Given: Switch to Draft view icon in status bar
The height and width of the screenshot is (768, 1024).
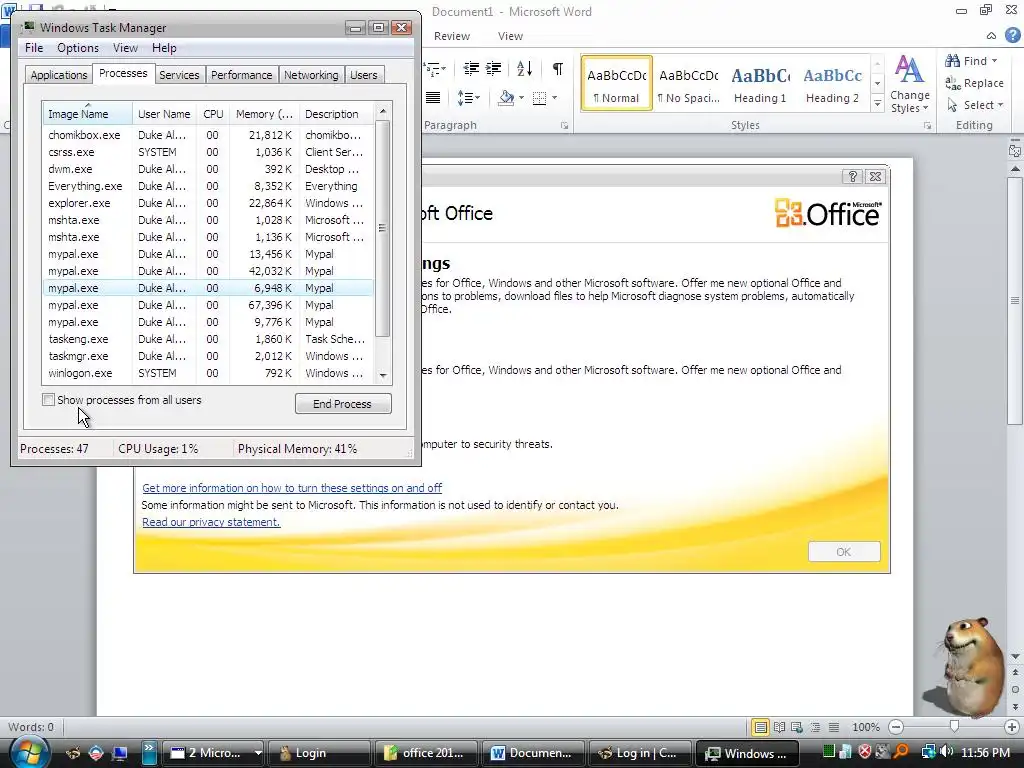Looking at the screenshot, I should (834, 727).
